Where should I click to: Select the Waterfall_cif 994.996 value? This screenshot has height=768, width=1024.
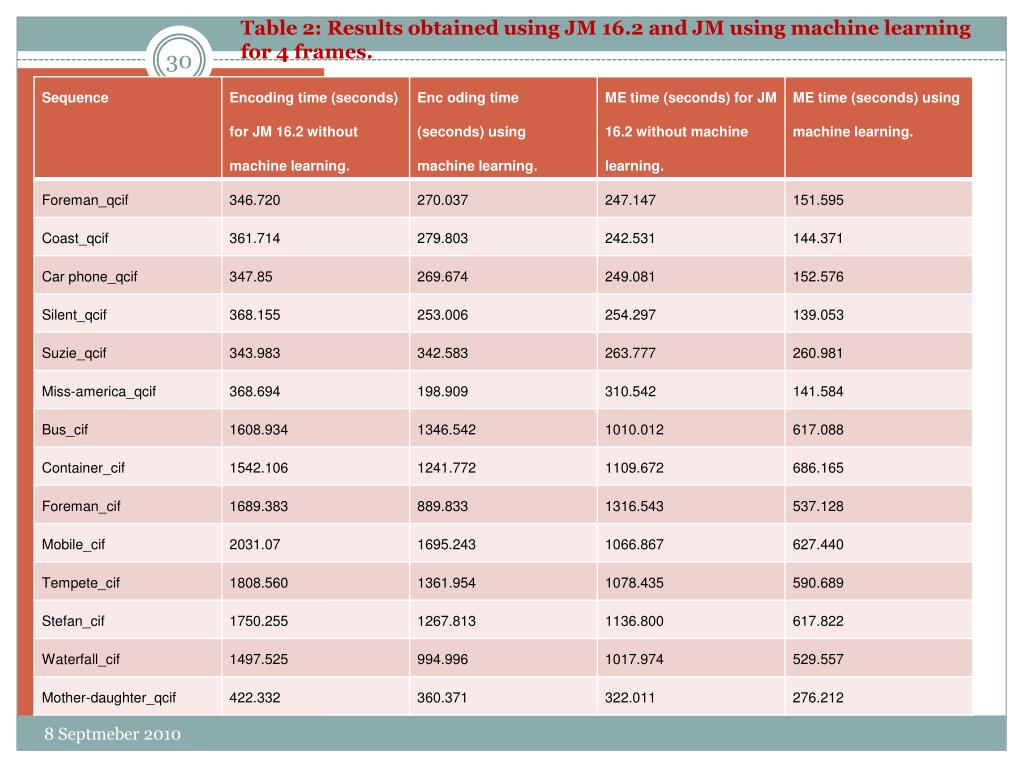[443, 660]
